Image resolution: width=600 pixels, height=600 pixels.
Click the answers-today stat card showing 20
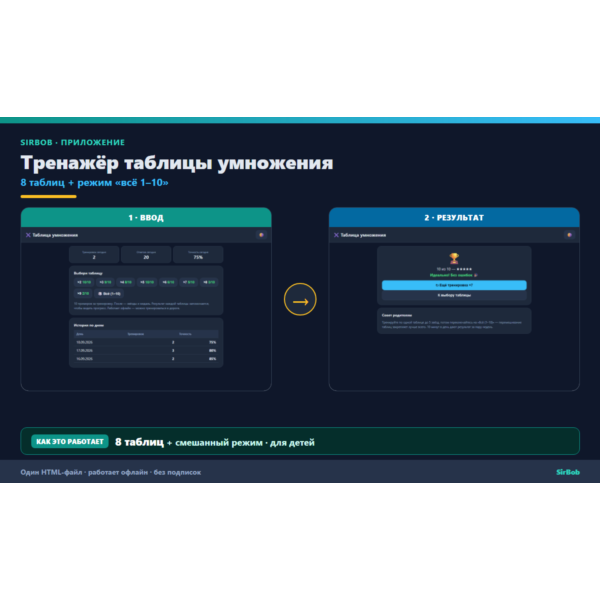pos(146,255)
